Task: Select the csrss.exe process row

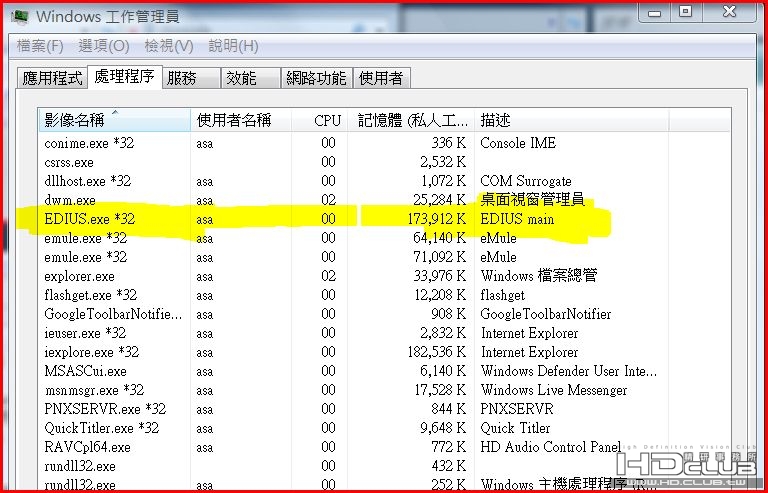Action: click(x=383, y=162)
